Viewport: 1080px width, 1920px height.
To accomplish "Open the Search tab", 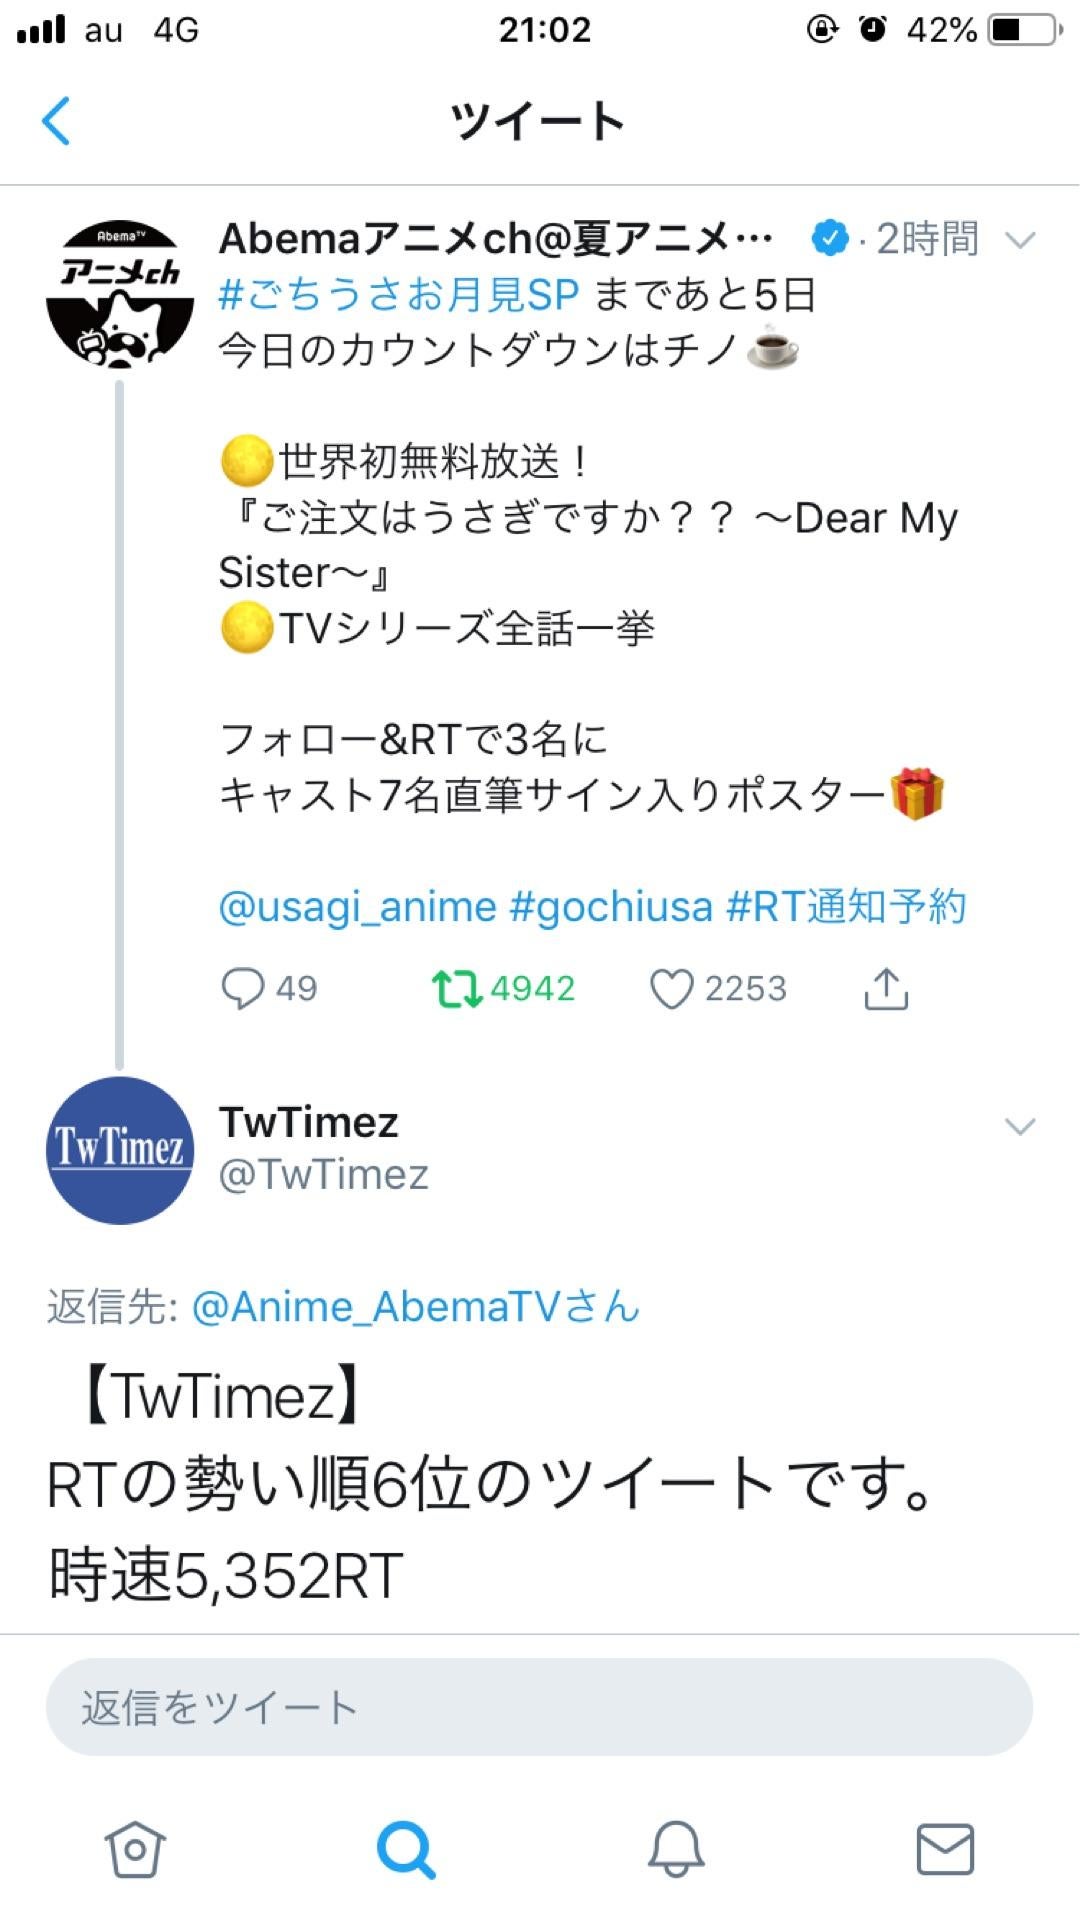I will click(405, 1849).
